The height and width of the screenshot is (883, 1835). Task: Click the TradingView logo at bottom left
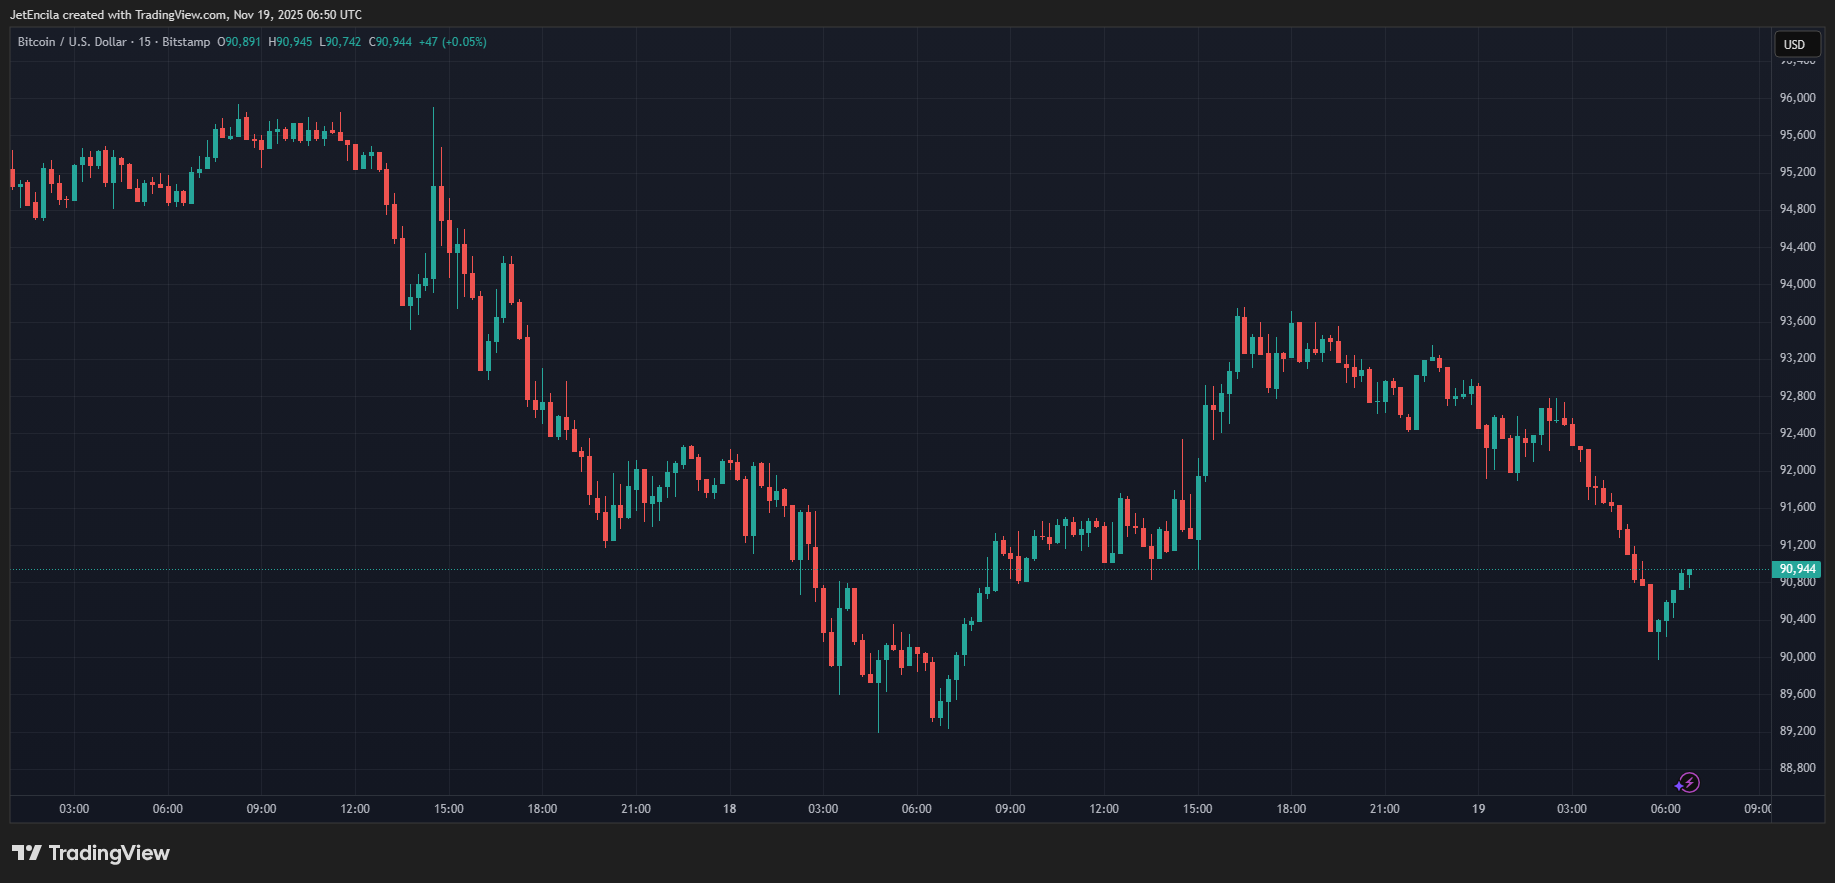[91, 853]
